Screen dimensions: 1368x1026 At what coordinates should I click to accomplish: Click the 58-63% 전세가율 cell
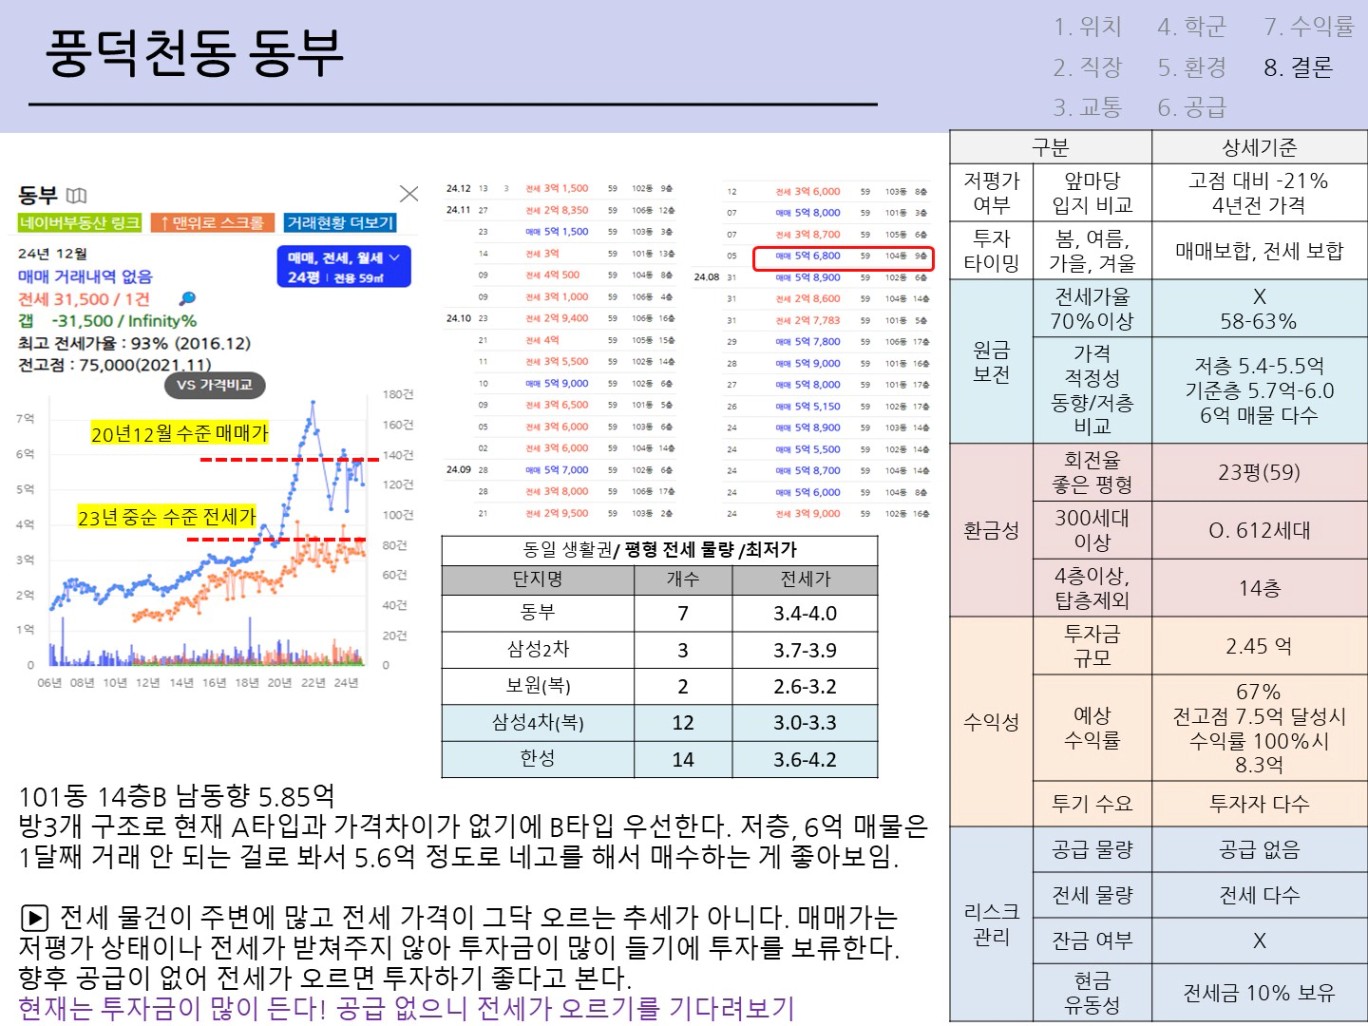coord(1259,309)
